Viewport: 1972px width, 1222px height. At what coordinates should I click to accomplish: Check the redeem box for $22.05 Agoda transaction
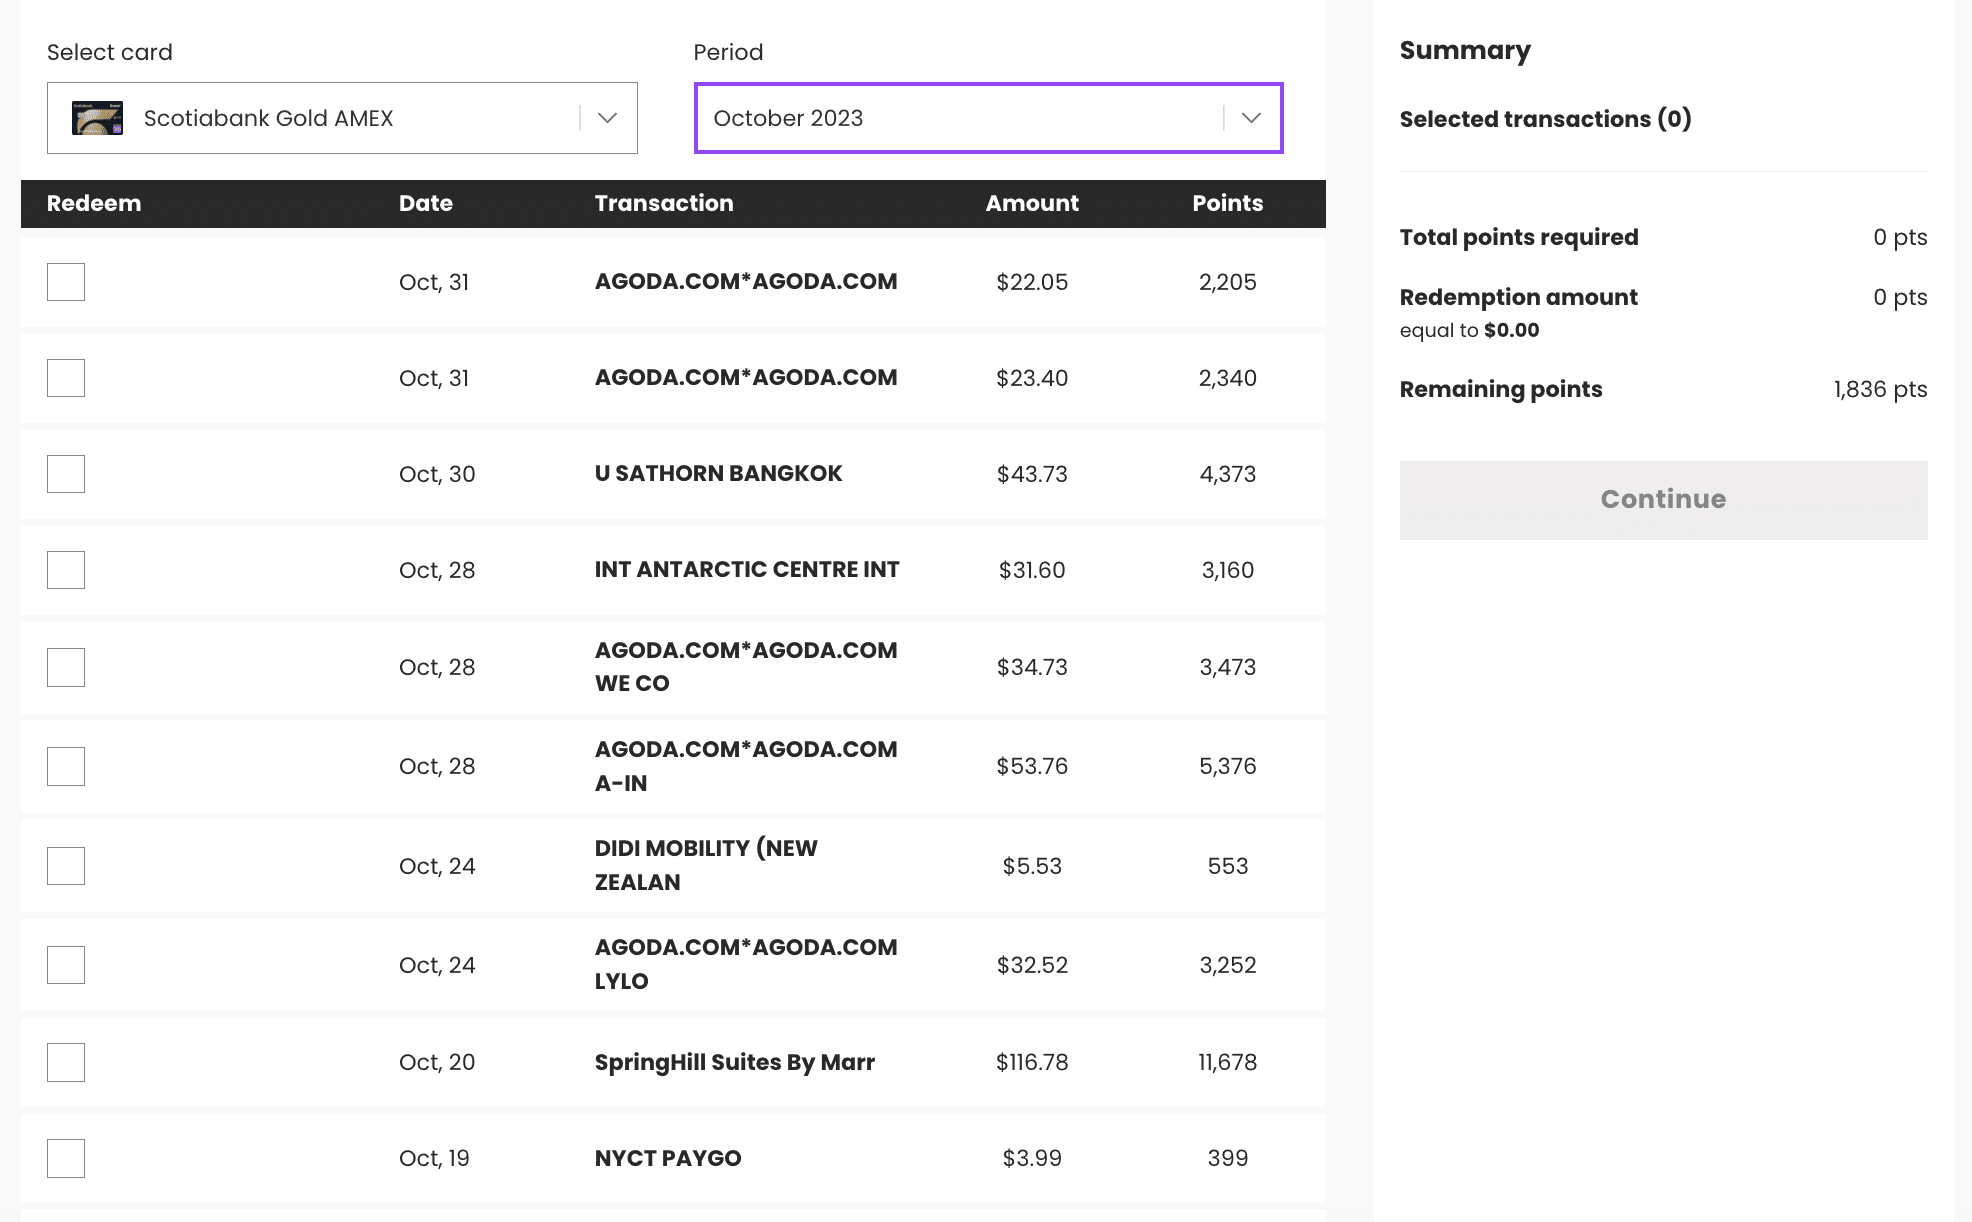click(x=66, y=282)
